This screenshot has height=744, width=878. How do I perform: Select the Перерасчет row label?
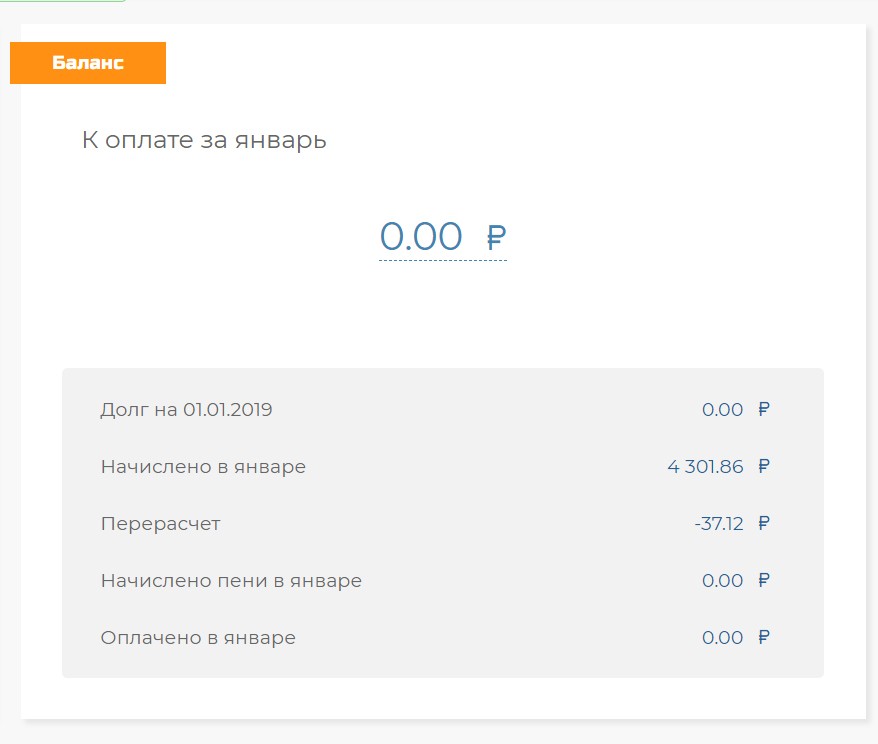(x=160, y=523)
